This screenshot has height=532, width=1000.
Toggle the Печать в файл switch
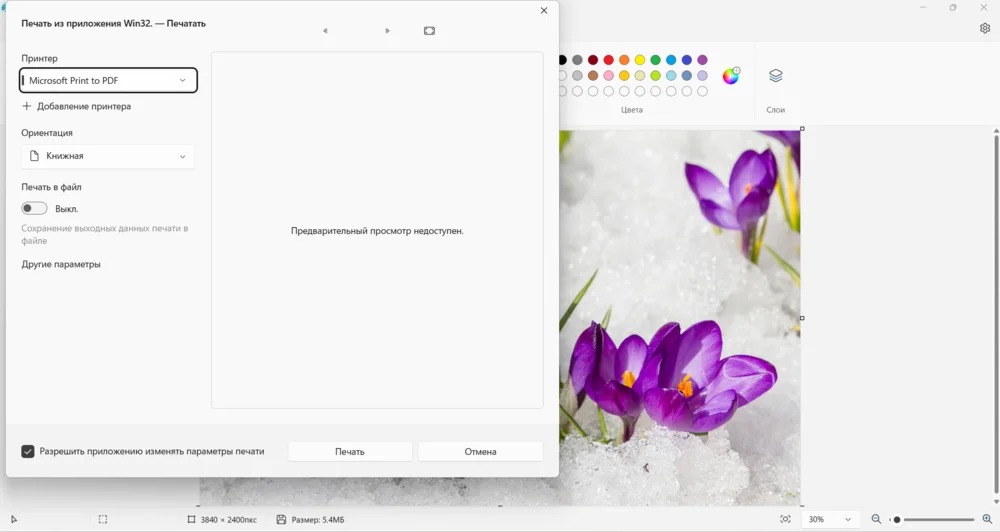pyautogui.click(x=34, y=208)
